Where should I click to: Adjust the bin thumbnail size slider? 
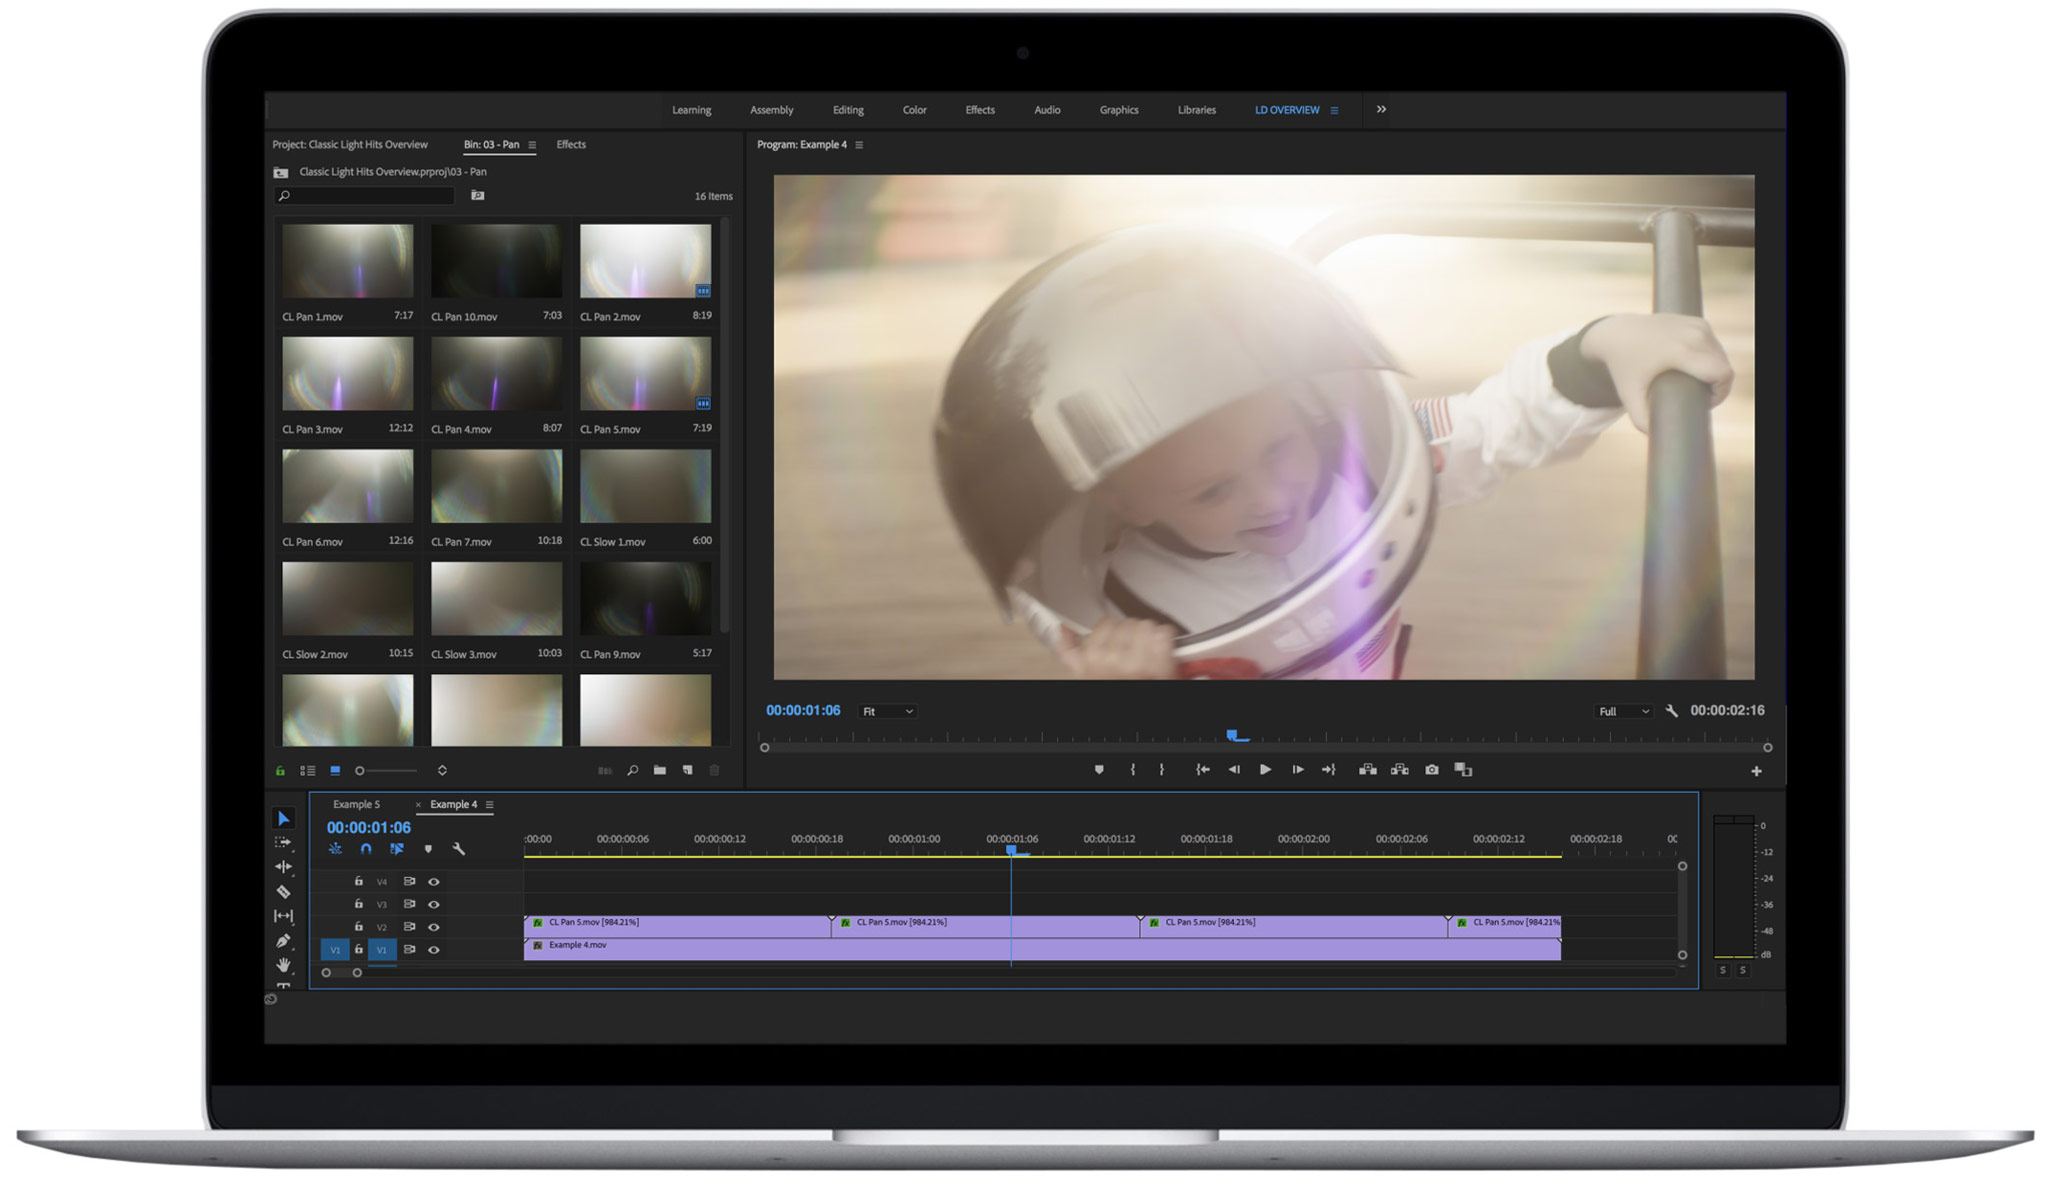(386, 771)
